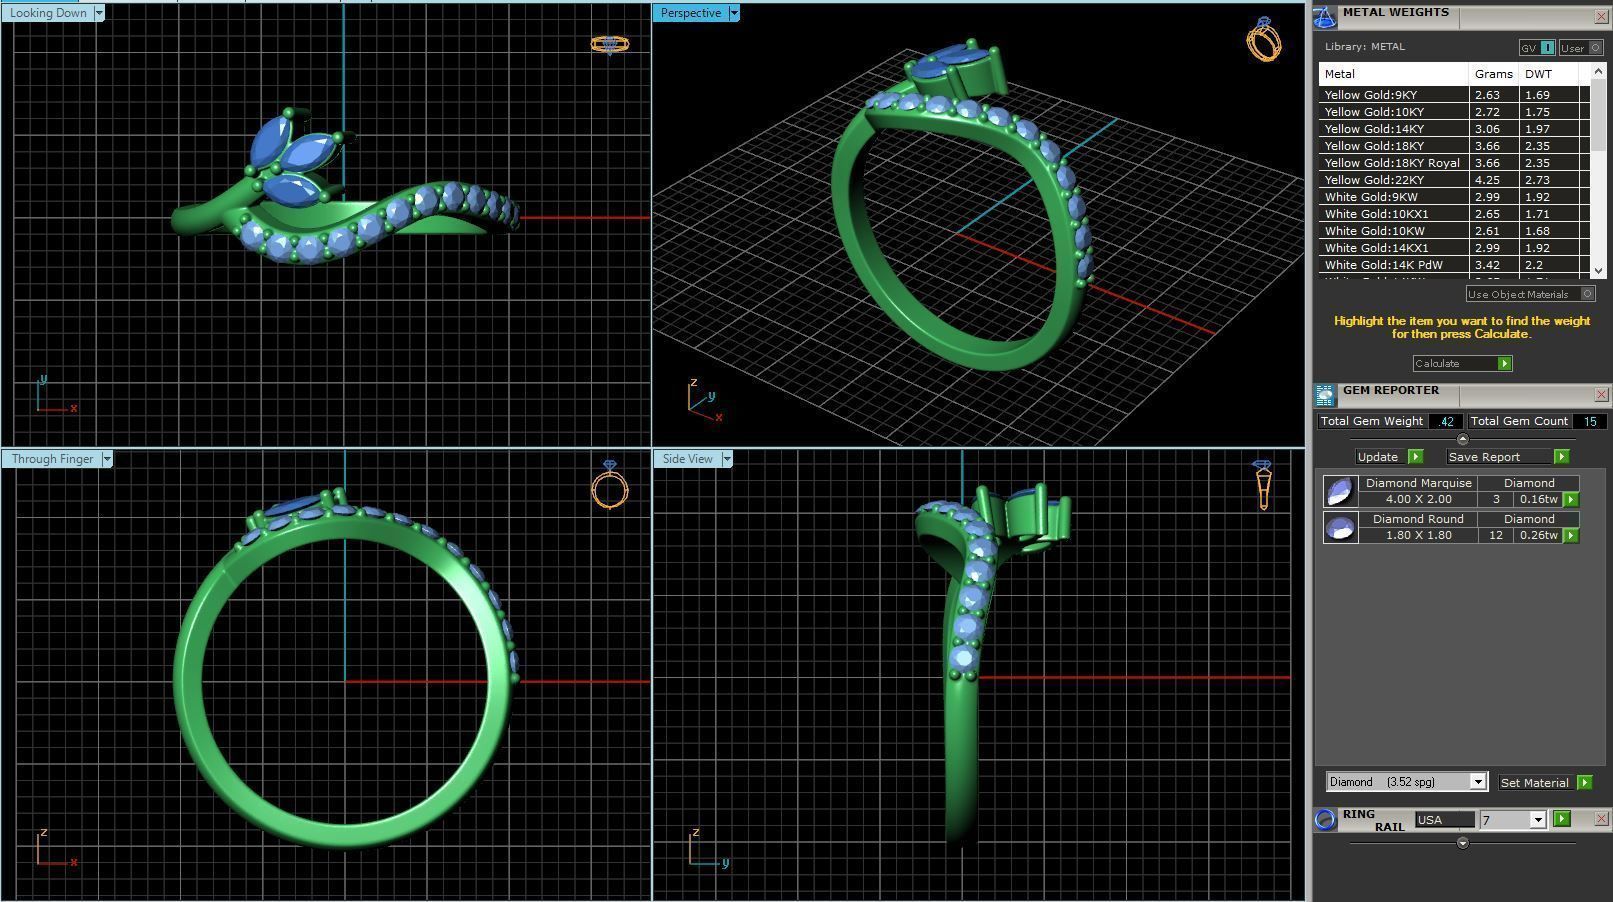Select the Looking Down viewport label
Screen dimensions: 1613x902
(48, 13)
